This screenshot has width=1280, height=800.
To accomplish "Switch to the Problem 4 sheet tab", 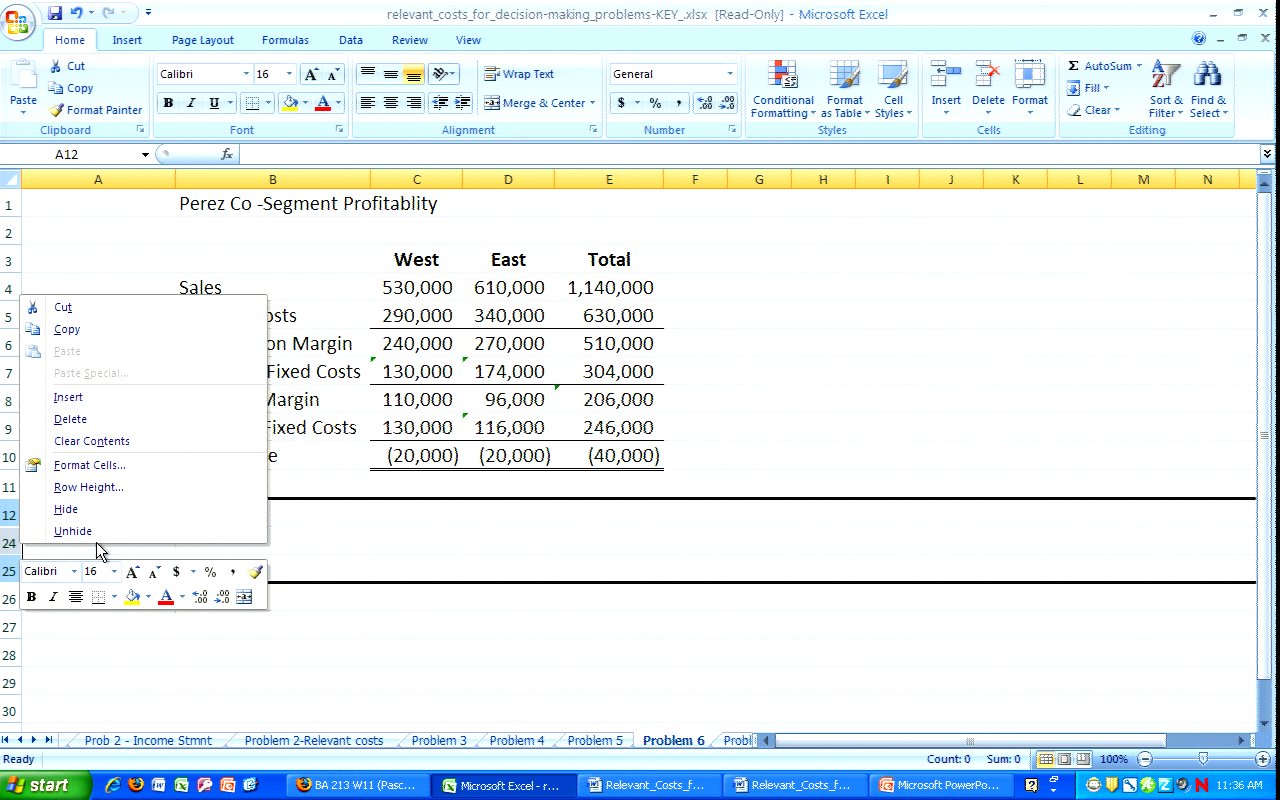I will pos(517,741).
